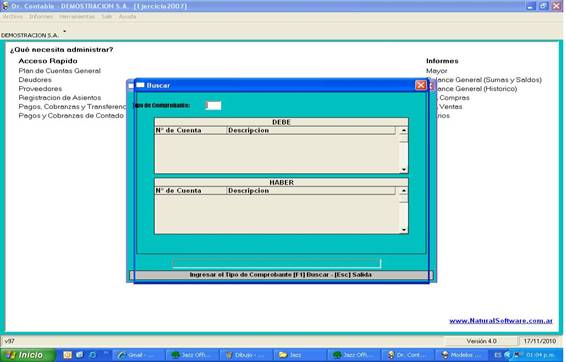Open the Ayuda menu
The height and width of the screenshot is (362, 566).
127,17
